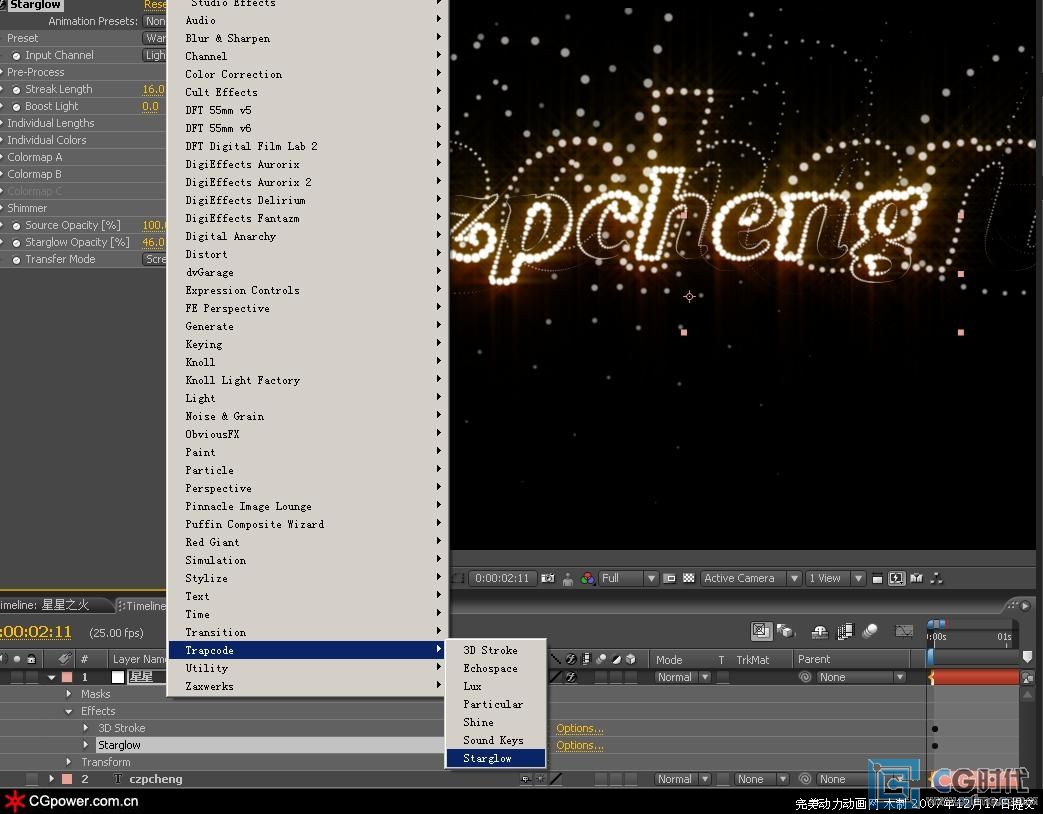This screenshot has height=814, width=1043.
Task: Open the timeline panel options arrow
Action: [1025, 605]
